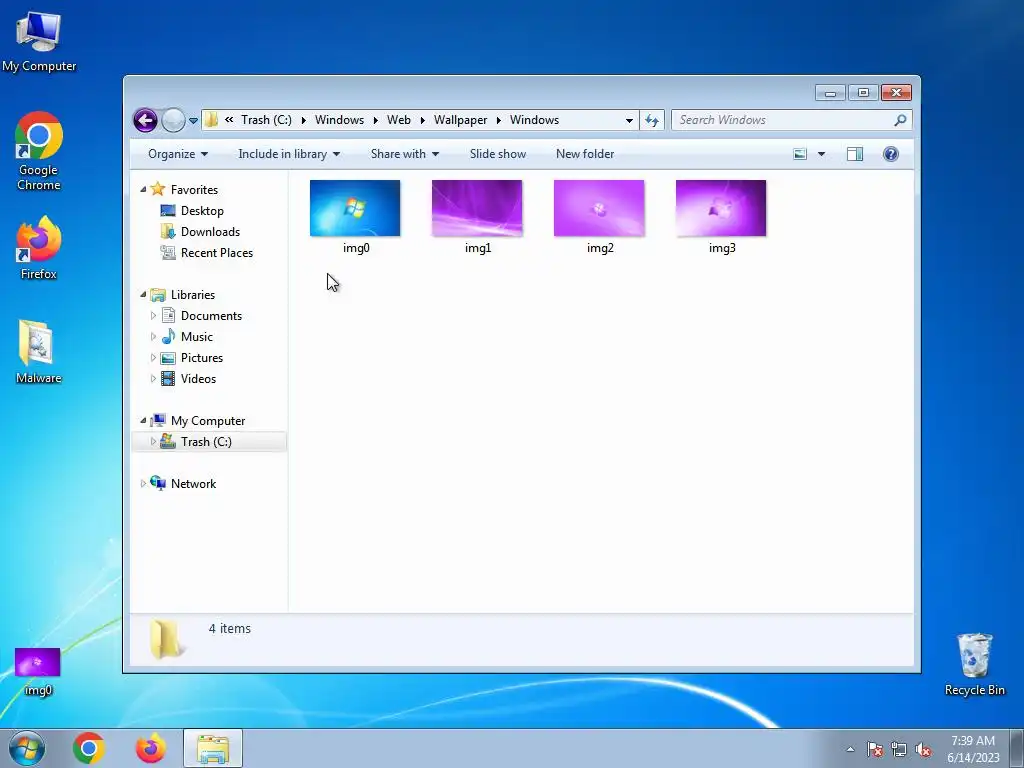Select the img0 wallpaper thumbnail in folder

pyautogui.click(x=355, y=208)
